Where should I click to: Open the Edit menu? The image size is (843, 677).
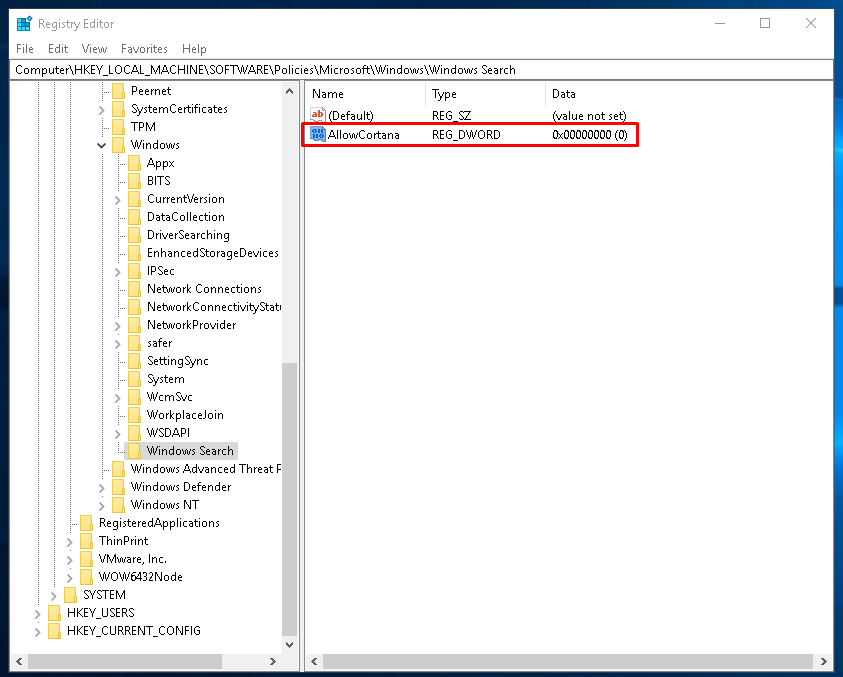pyautogui.click(x=58, y=49)
